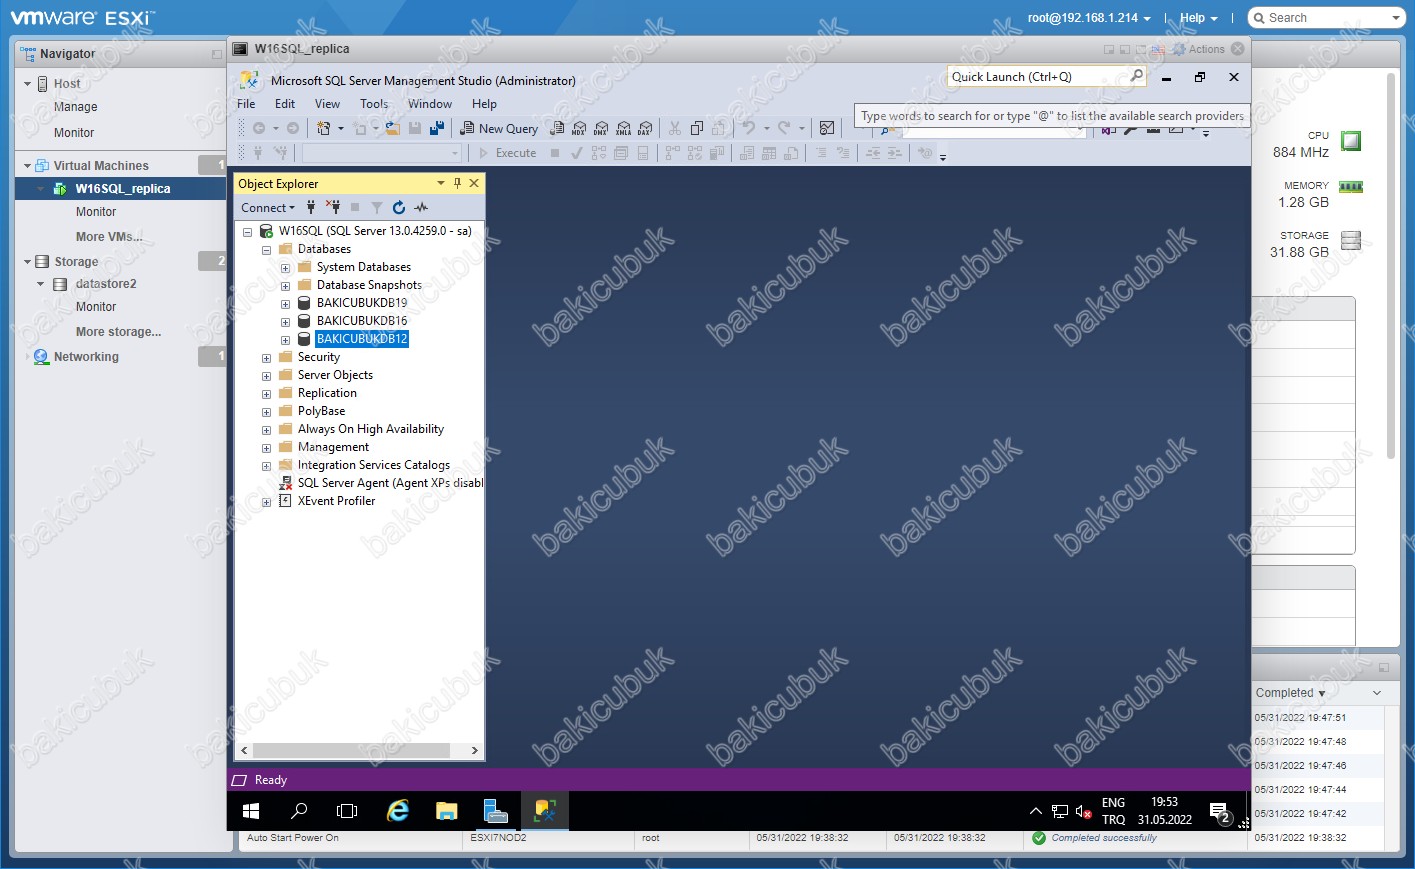Select SQL Server Agent node
Image resolution: width=1415 pixels, height=869 pixels.
point(390,483)
